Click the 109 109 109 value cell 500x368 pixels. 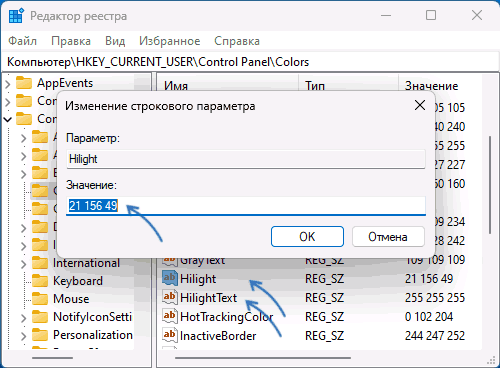pyautogui.click(x=435, y=260)
